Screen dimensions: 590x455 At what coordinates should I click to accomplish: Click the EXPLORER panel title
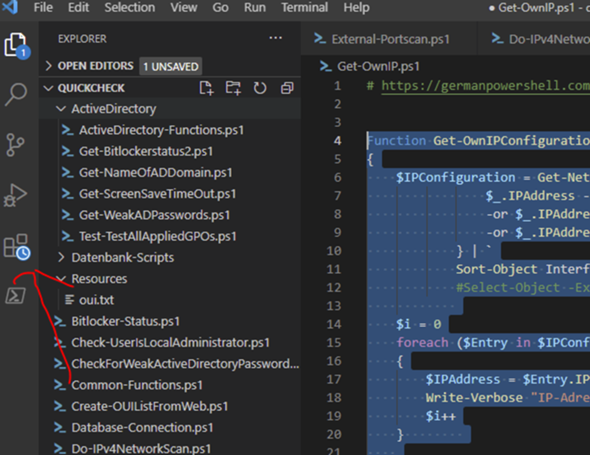pos(82,39)
